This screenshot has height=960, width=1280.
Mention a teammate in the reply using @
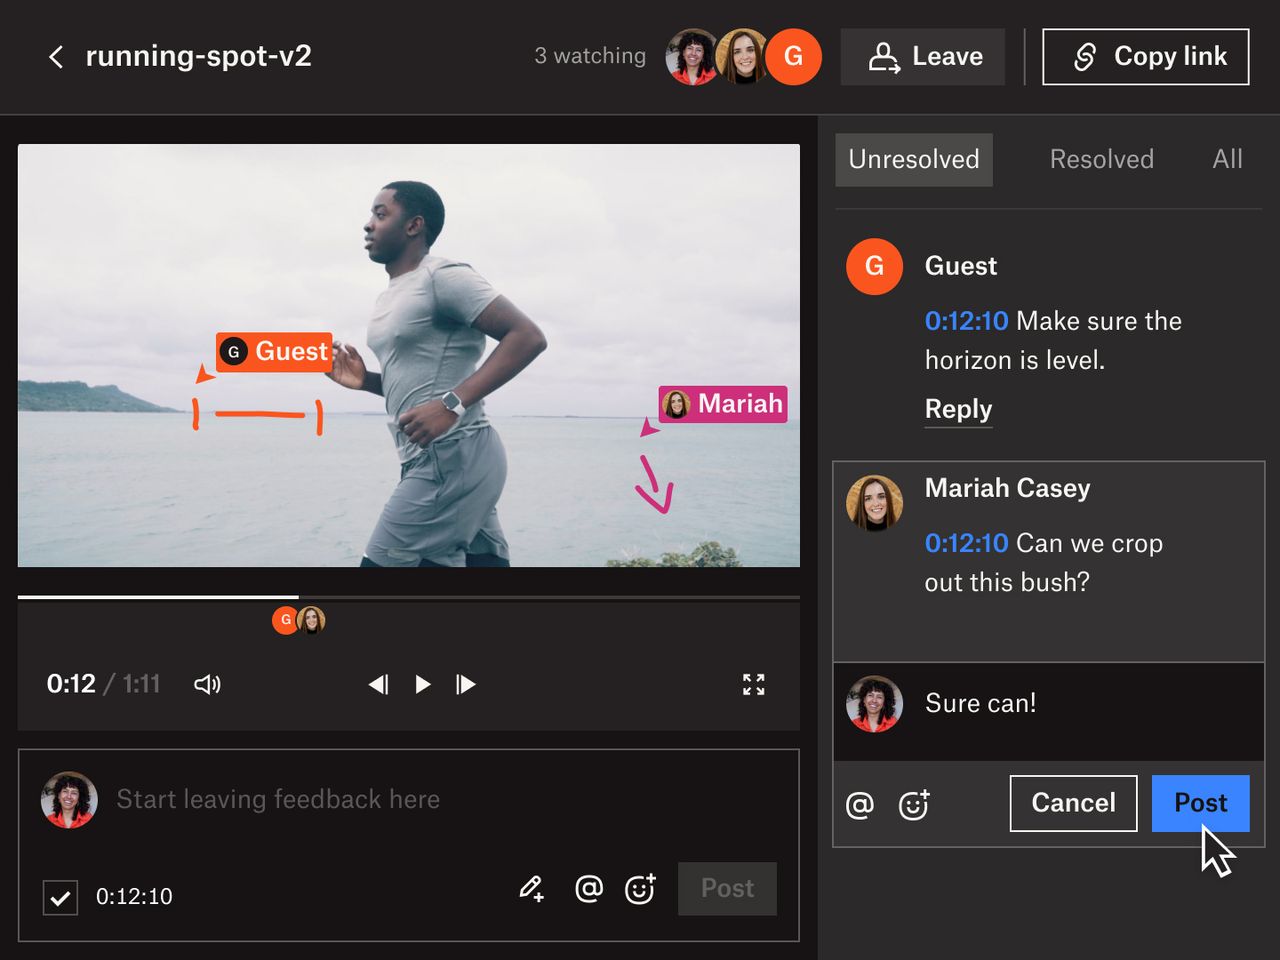coord(860,804)
